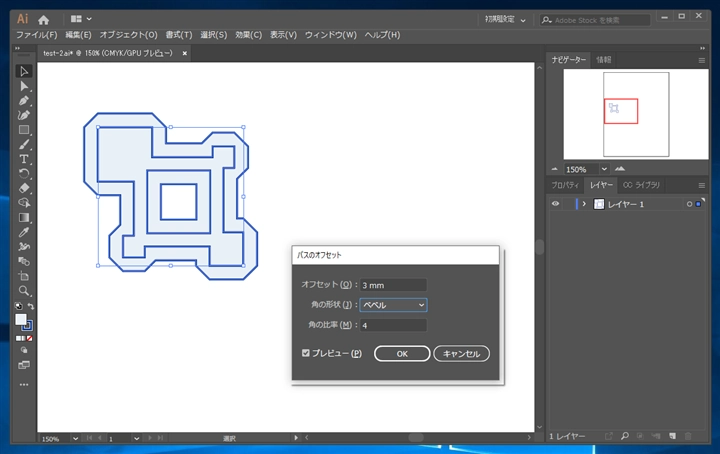The height and width of the screenshot is (454, 720).
Task: Open the ファイル(F) menu
Action: pos(37,35)
